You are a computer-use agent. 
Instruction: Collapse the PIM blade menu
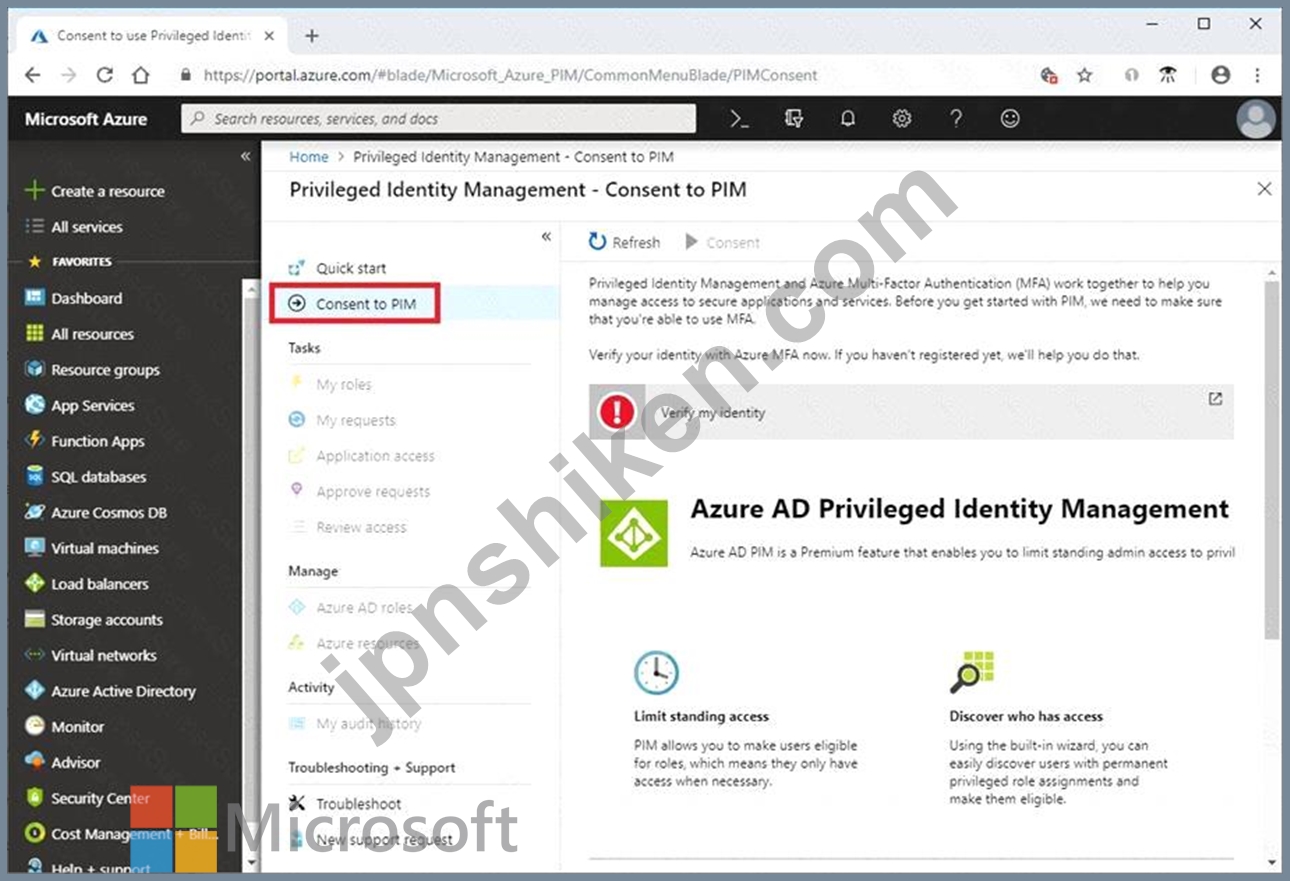point(546,237)
